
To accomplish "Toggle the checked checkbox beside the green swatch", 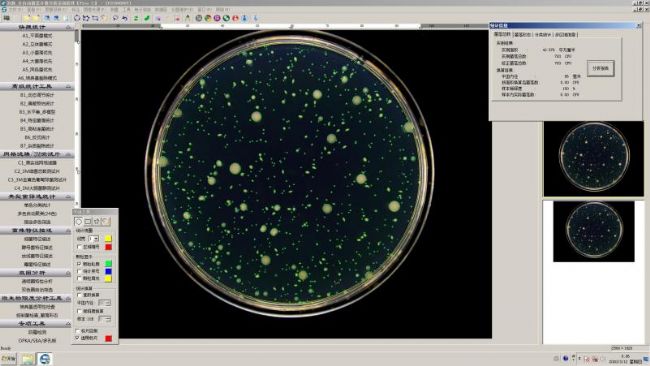I will [x=79, y=264].
